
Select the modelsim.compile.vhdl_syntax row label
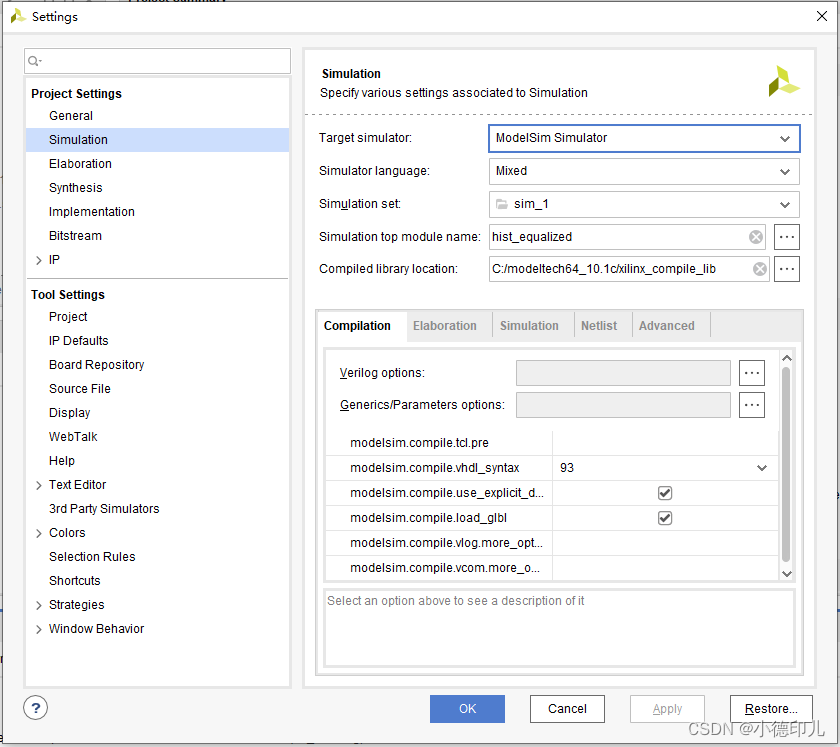click(x=434, y=468)
